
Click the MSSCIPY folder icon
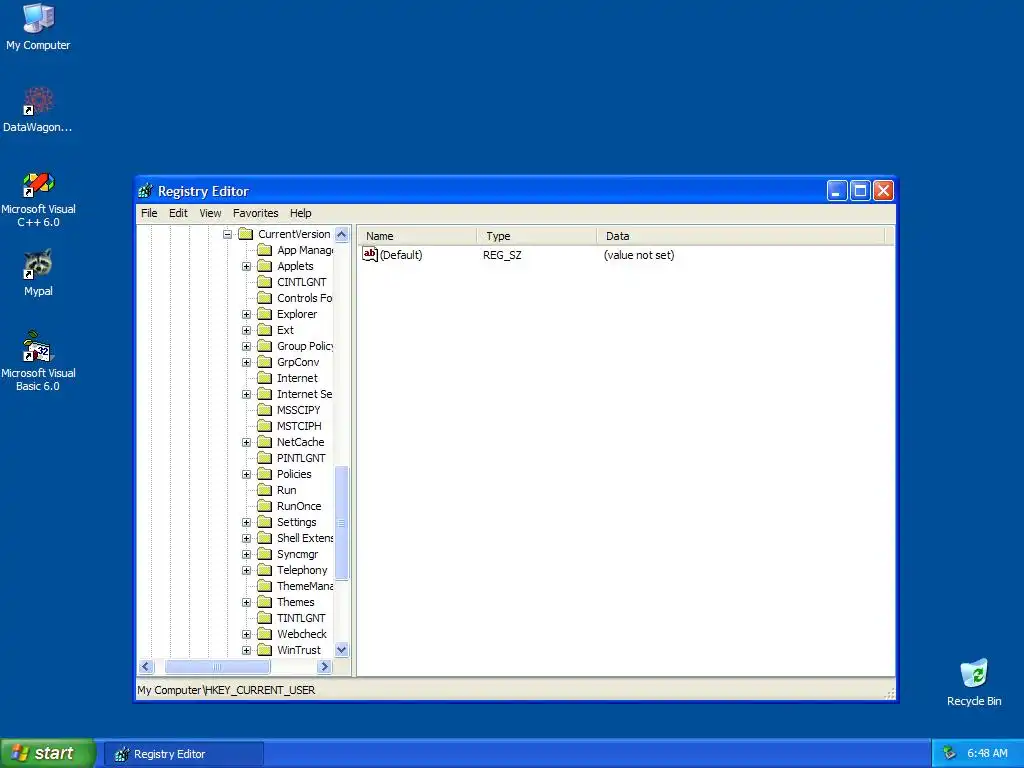pos(264,409)
